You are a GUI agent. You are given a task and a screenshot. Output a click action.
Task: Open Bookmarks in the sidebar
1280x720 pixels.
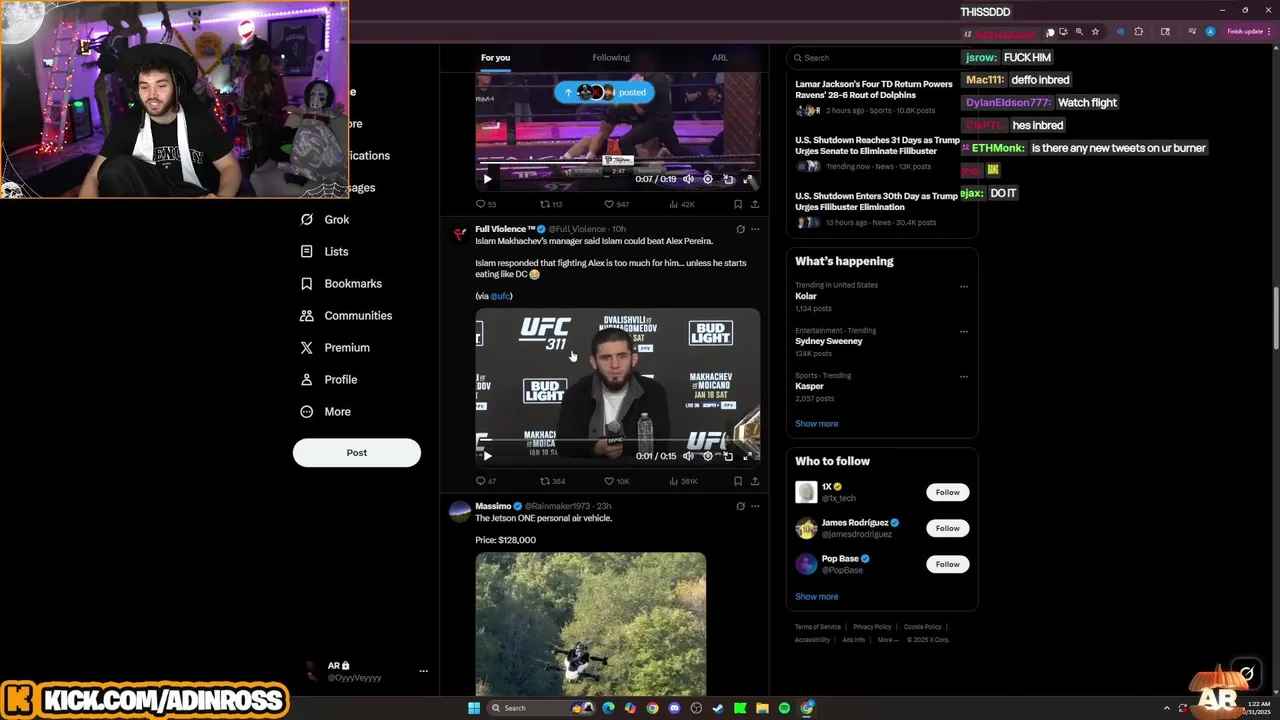[341, 283]
